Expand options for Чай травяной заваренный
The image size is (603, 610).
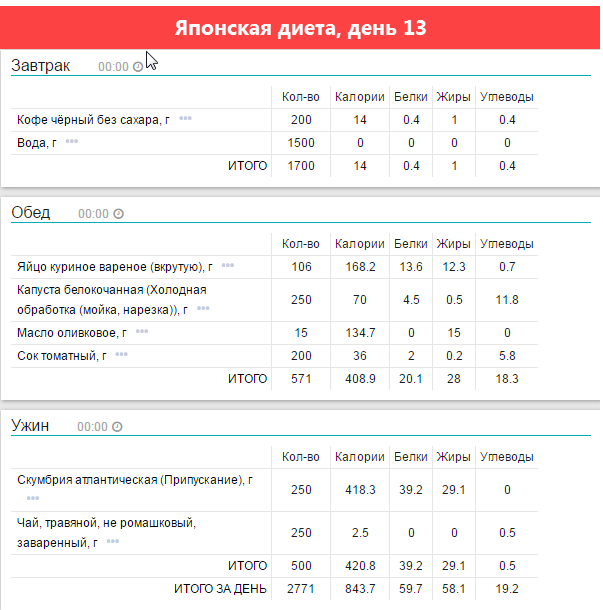(113, 541)
